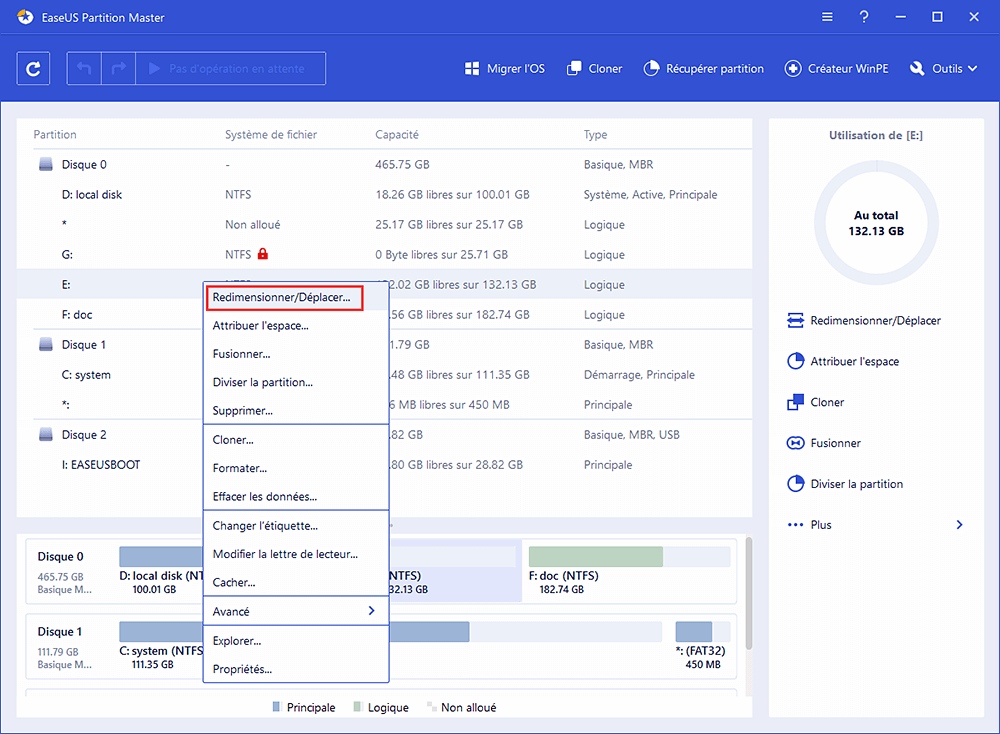Expand the Plus arrow in sidebar

click(959, 525)
